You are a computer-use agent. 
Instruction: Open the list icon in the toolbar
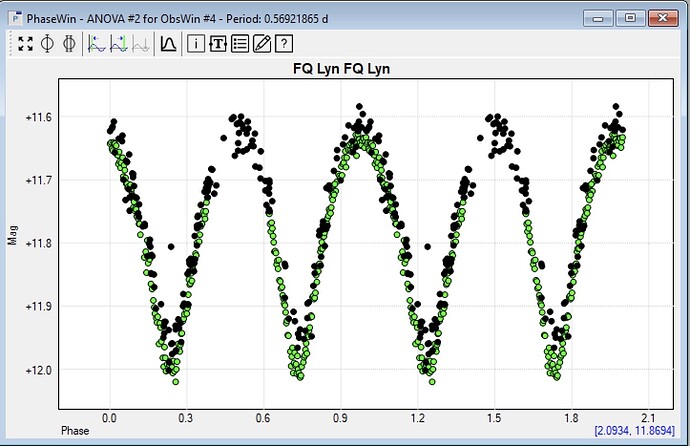[240, 43]
